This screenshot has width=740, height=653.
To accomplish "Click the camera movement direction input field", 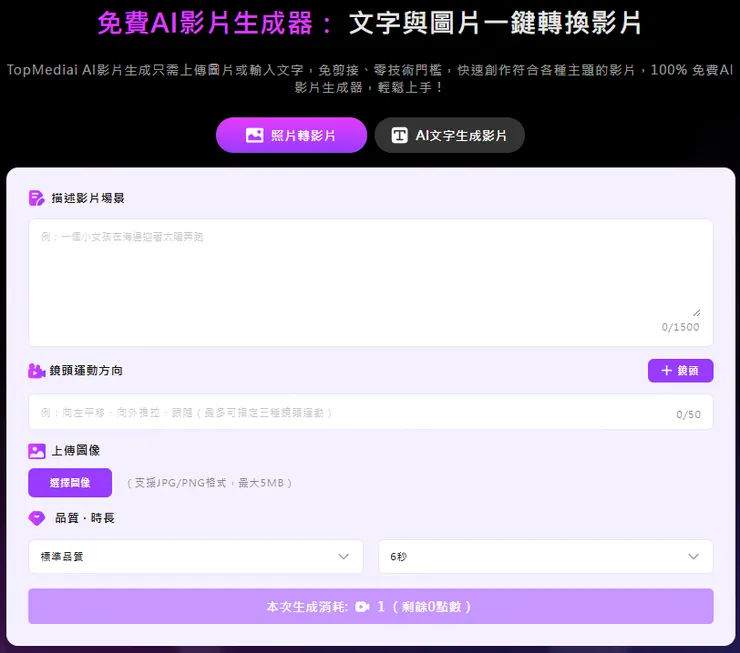I will (x=370, y=412).
